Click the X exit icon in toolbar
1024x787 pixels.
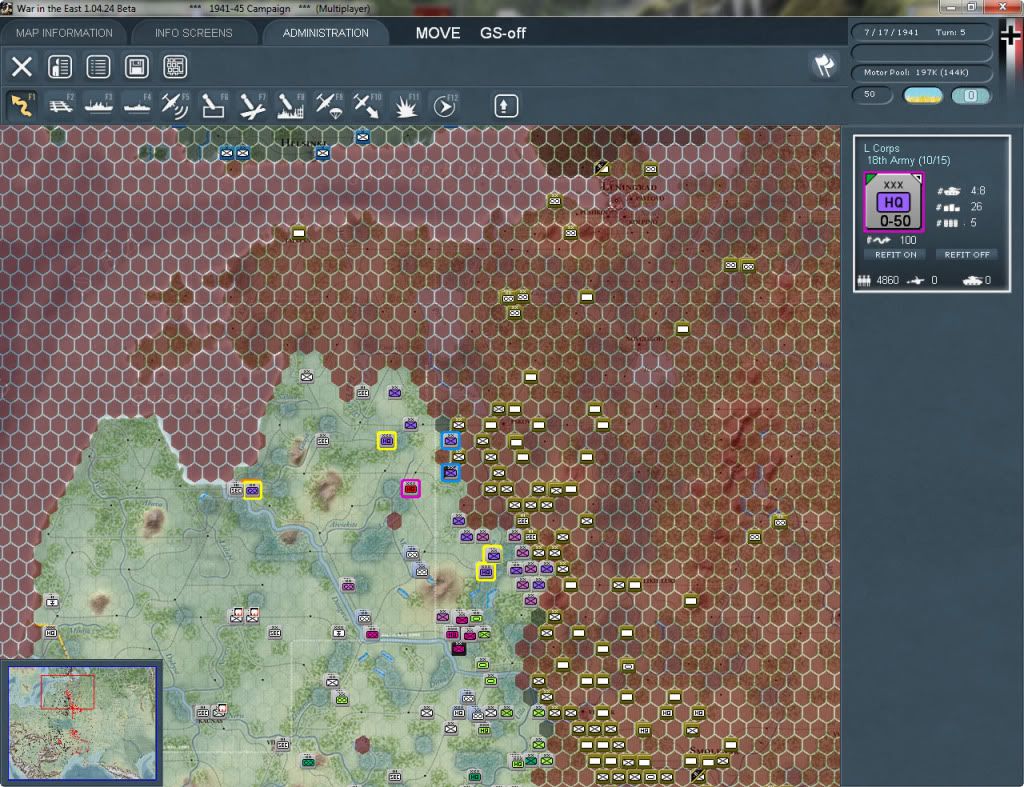click(22, 67)
